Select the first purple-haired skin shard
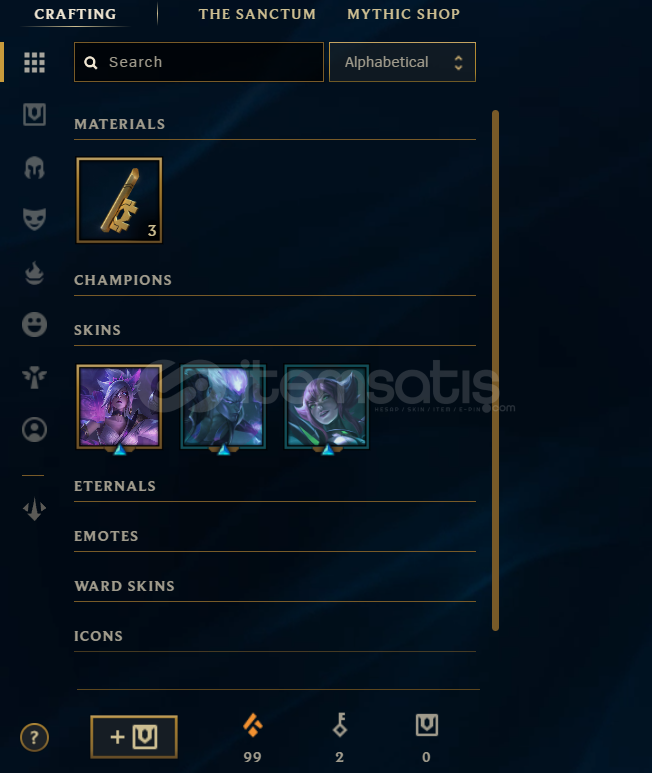 coord(119,407)
